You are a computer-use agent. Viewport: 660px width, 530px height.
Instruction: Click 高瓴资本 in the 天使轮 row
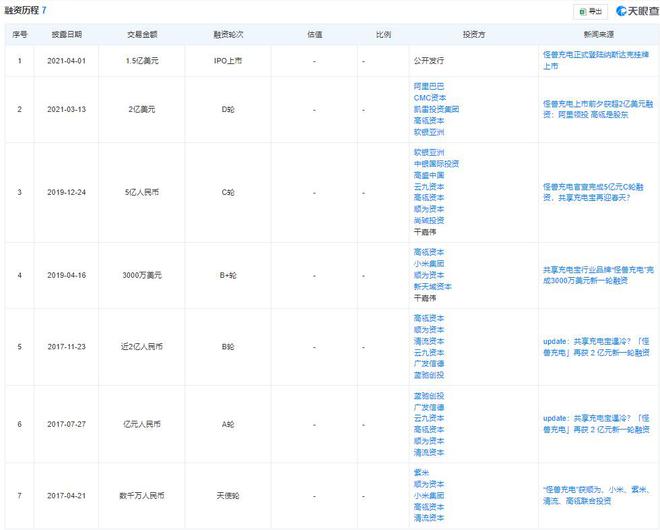[x=428, y=506]
